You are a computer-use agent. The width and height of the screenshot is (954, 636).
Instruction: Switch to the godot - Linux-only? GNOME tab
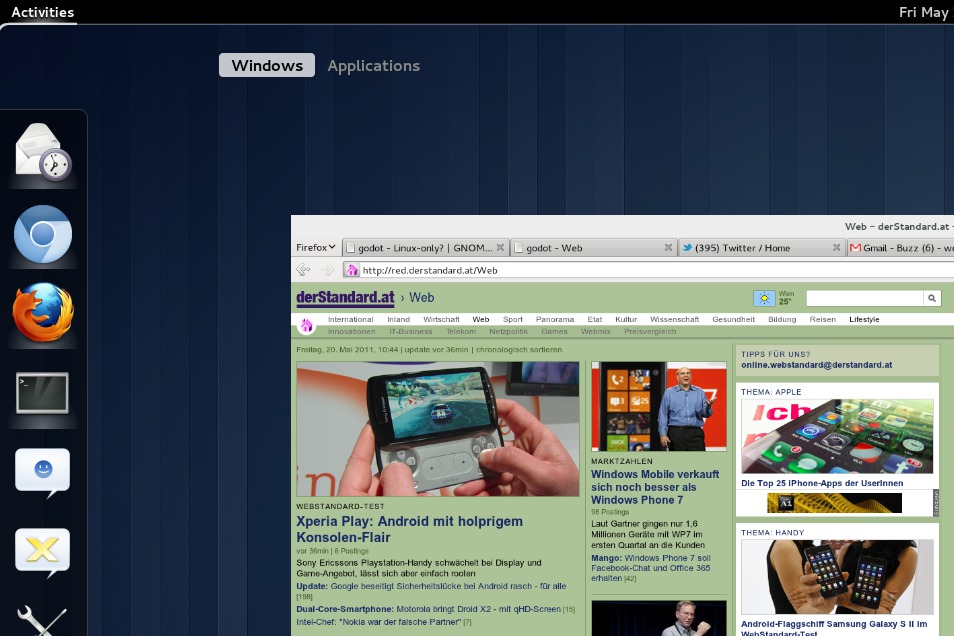pos(425,248)
